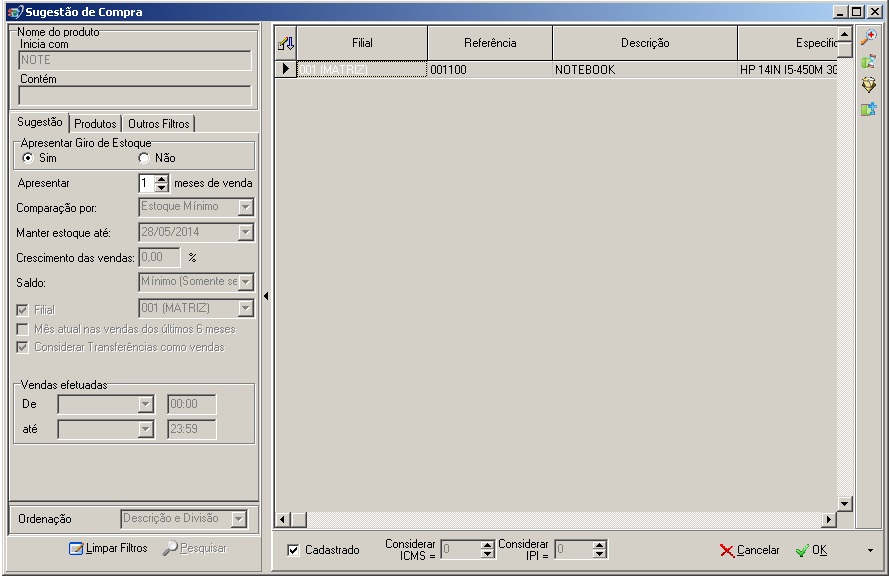889x576 pixels.
Task: Click the magnifier with red plus icon
Action: click(x=869, y=37)
